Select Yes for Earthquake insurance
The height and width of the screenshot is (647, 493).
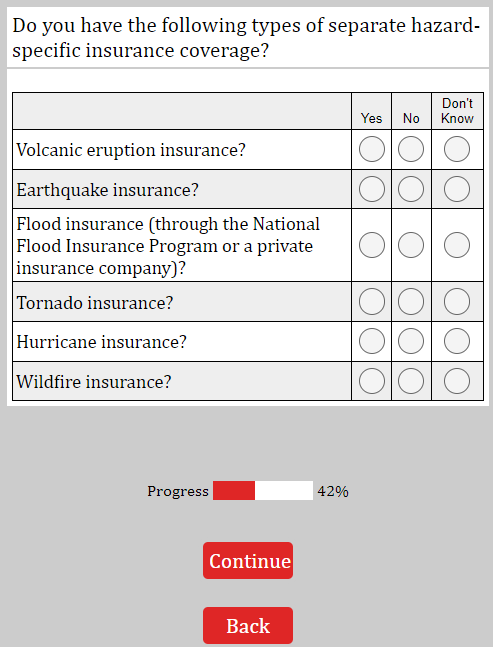tap(372, 189)
